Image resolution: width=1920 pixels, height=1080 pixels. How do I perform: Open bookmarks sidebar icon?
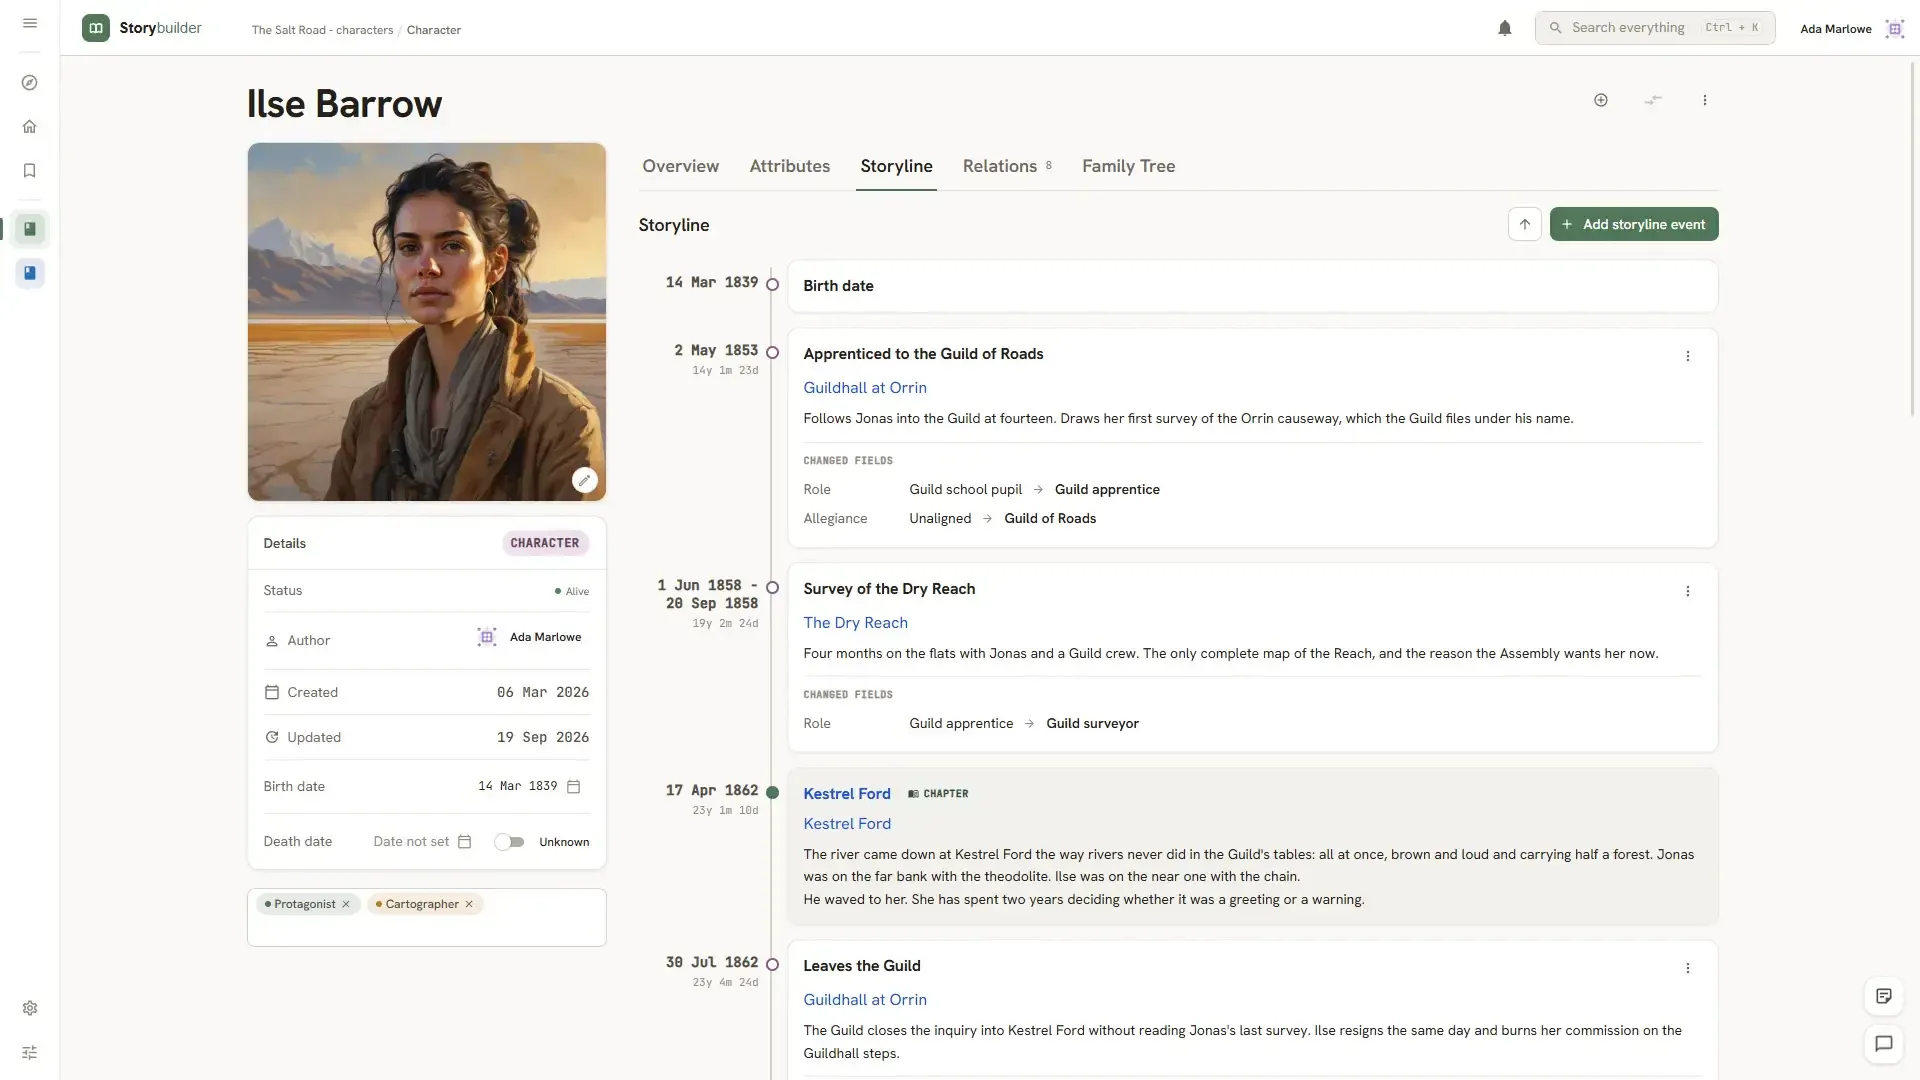click(x=30, y=171)
